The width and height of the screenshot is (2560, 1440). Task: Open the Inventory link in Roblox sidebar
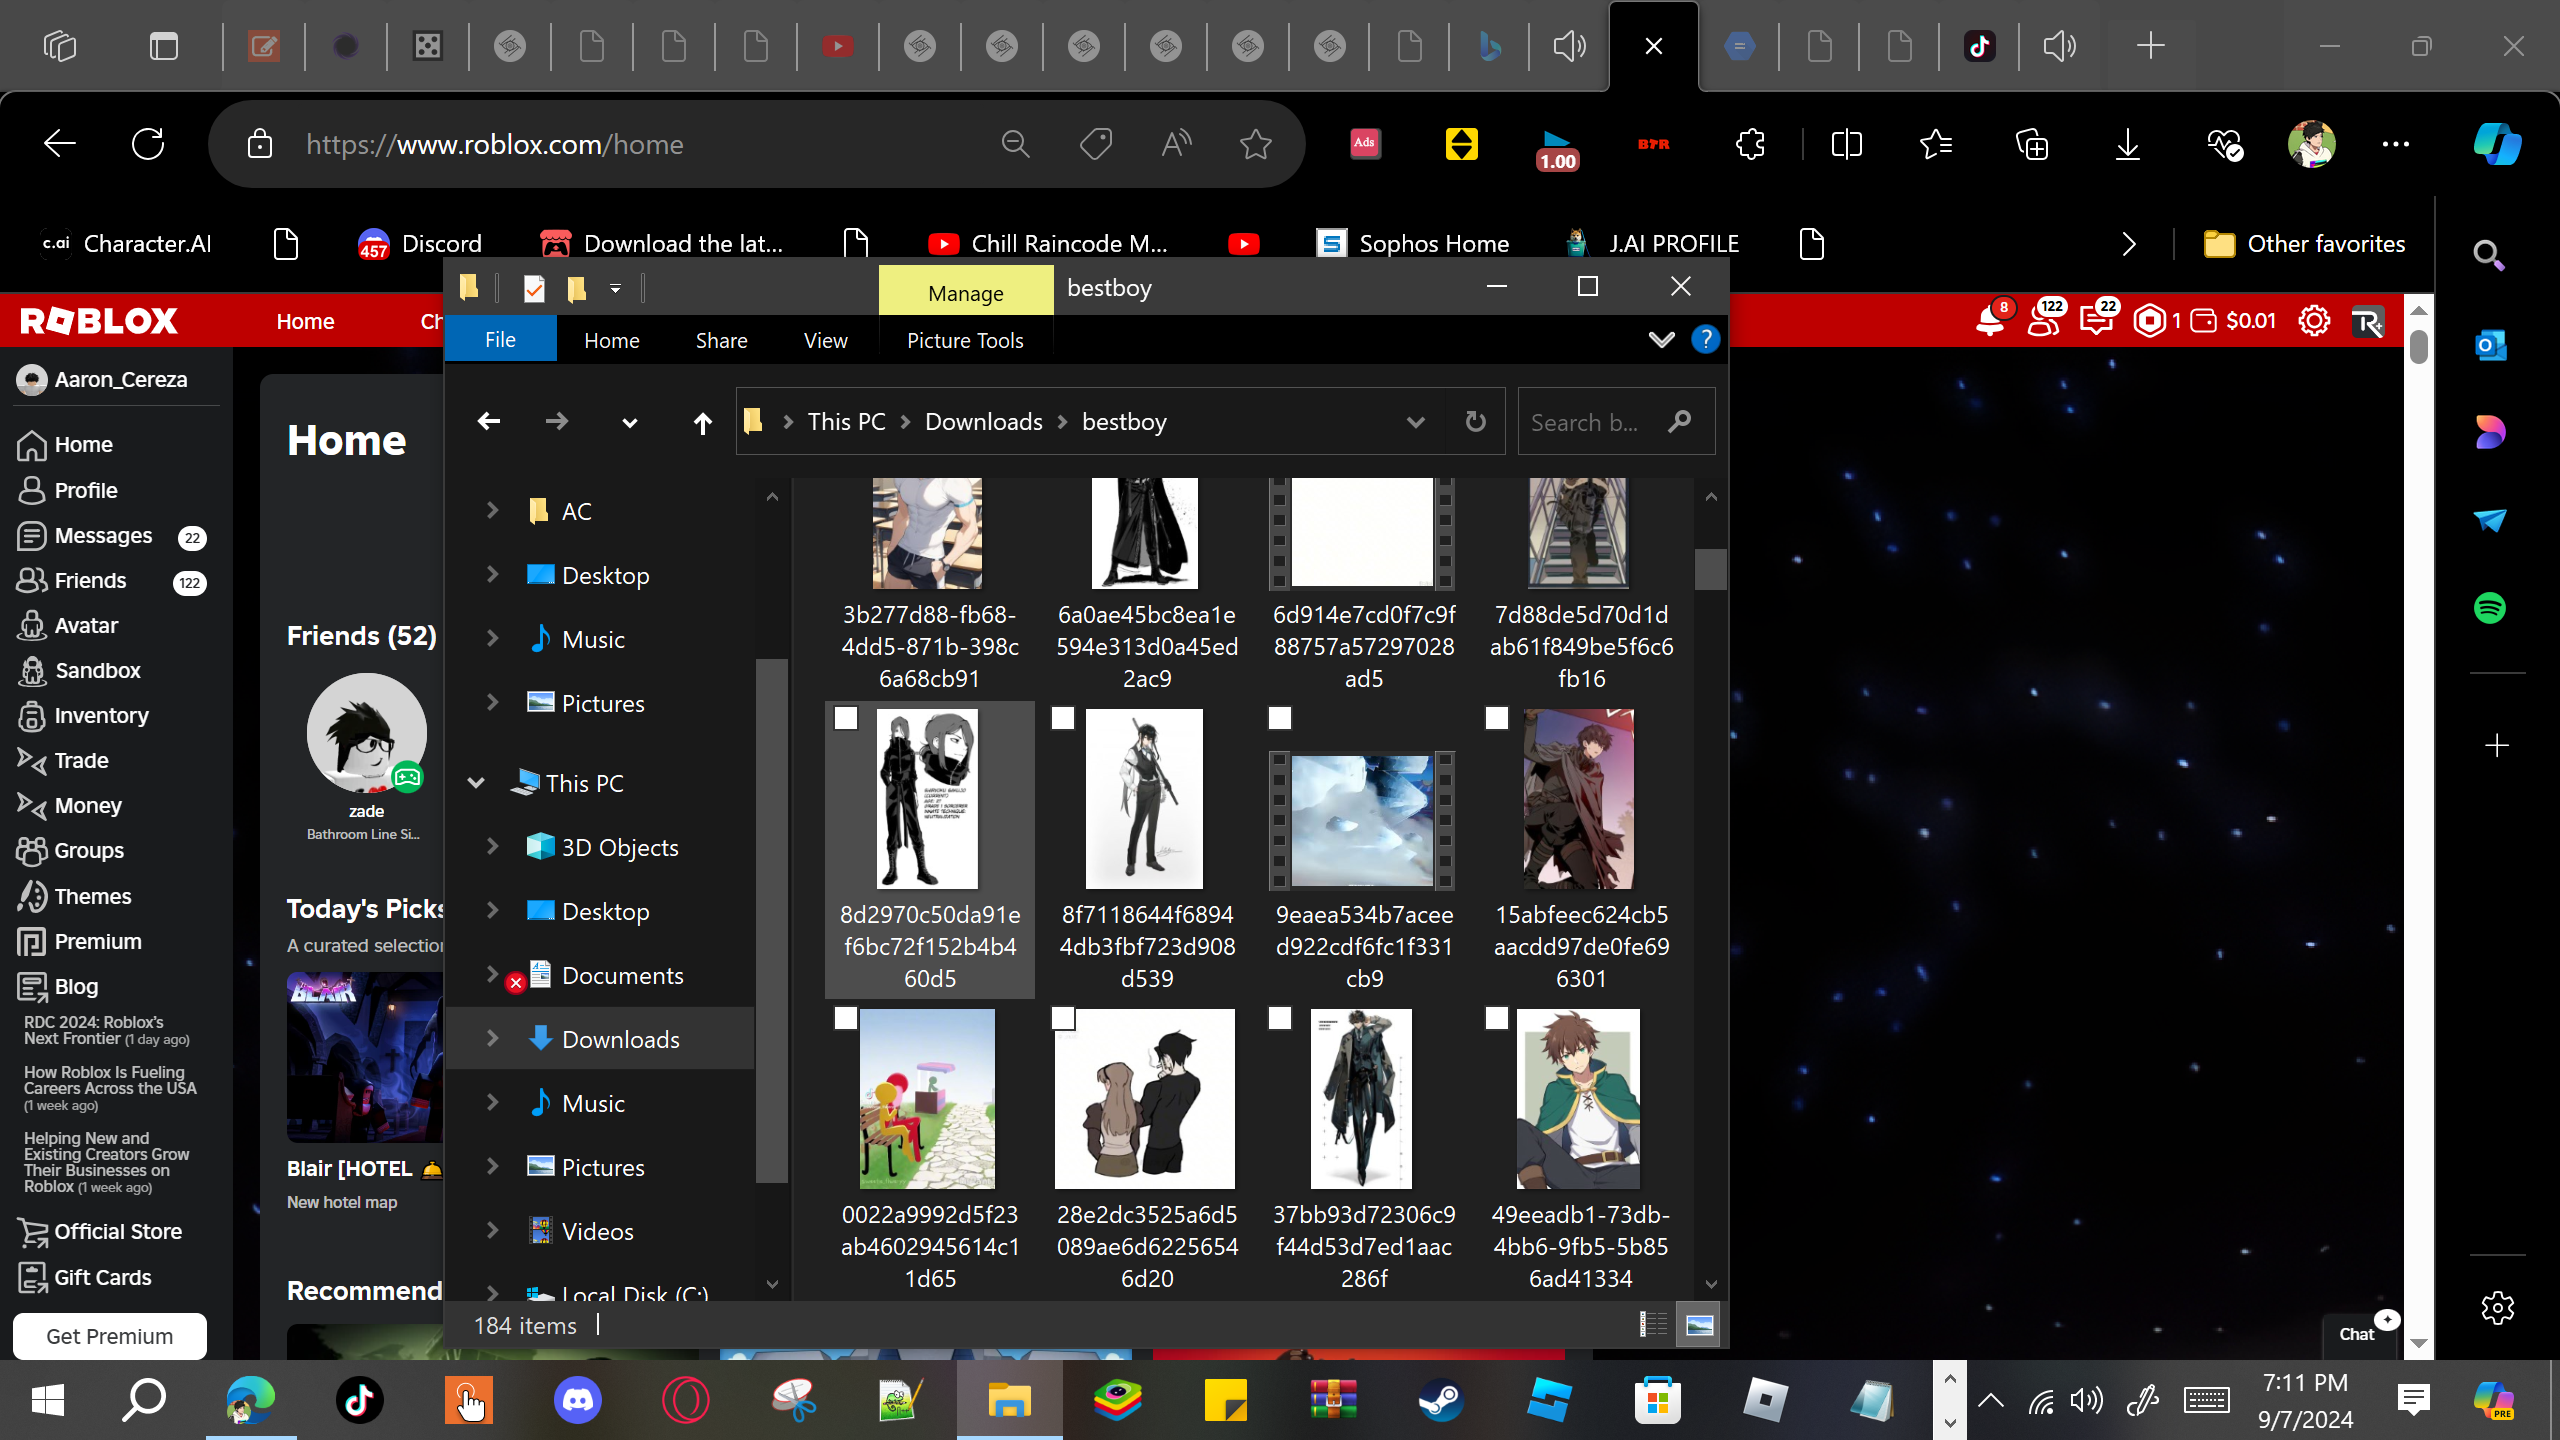101,715
